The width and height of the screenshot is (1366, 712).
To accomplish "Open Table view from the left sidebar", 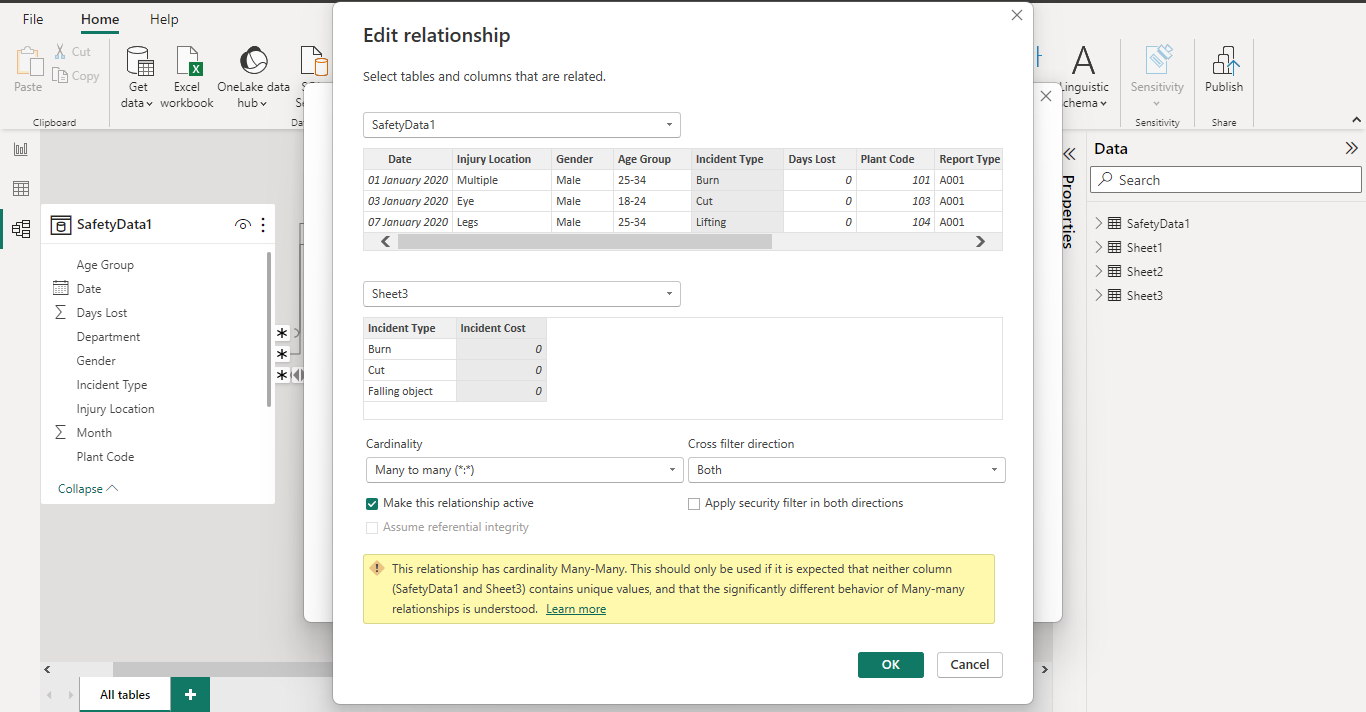I will [x=20, y=188].
